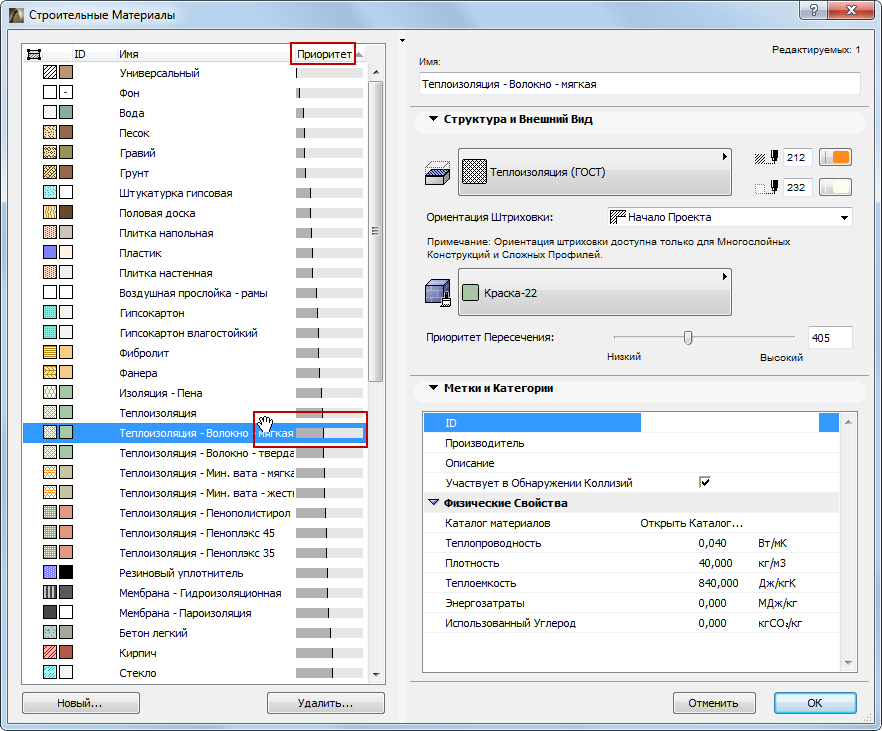Click the background pen icon next to 232
The image size is (882, 731).
point(766,187)
